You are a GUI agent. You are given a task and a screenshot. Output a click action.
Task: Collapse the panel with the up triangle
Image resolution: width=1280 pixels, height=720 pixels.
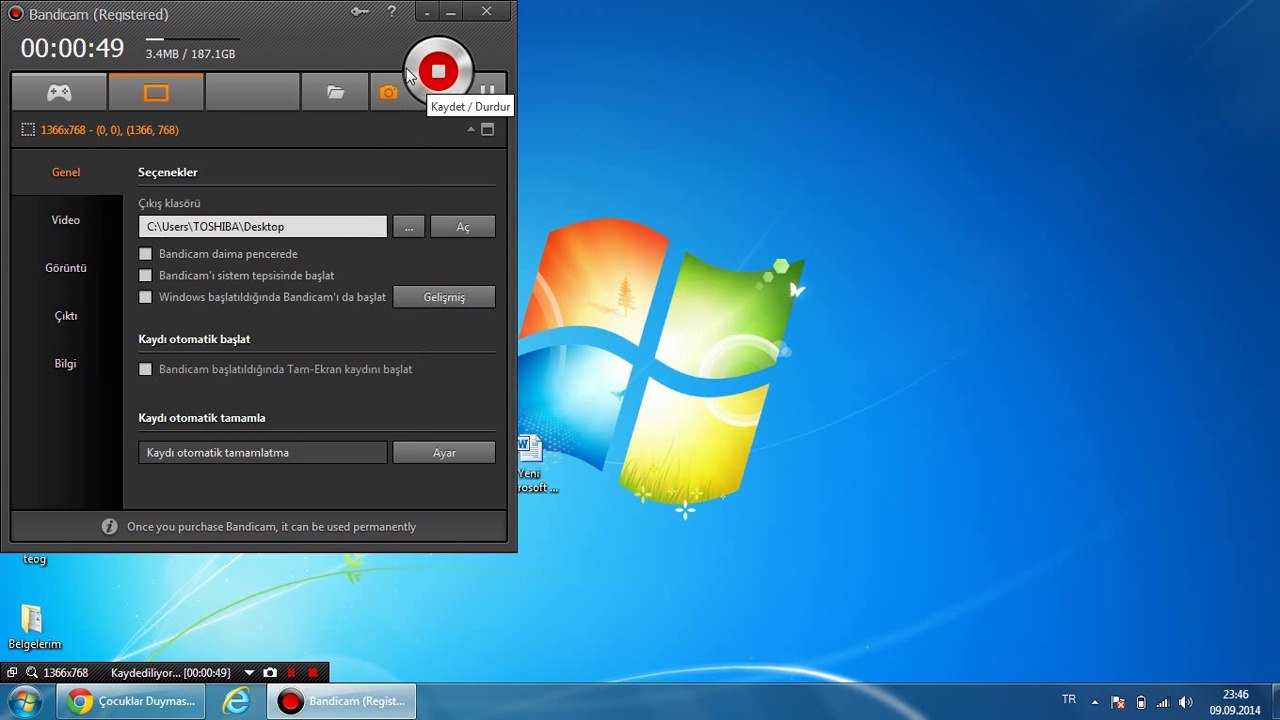click(x=470, y=130)
